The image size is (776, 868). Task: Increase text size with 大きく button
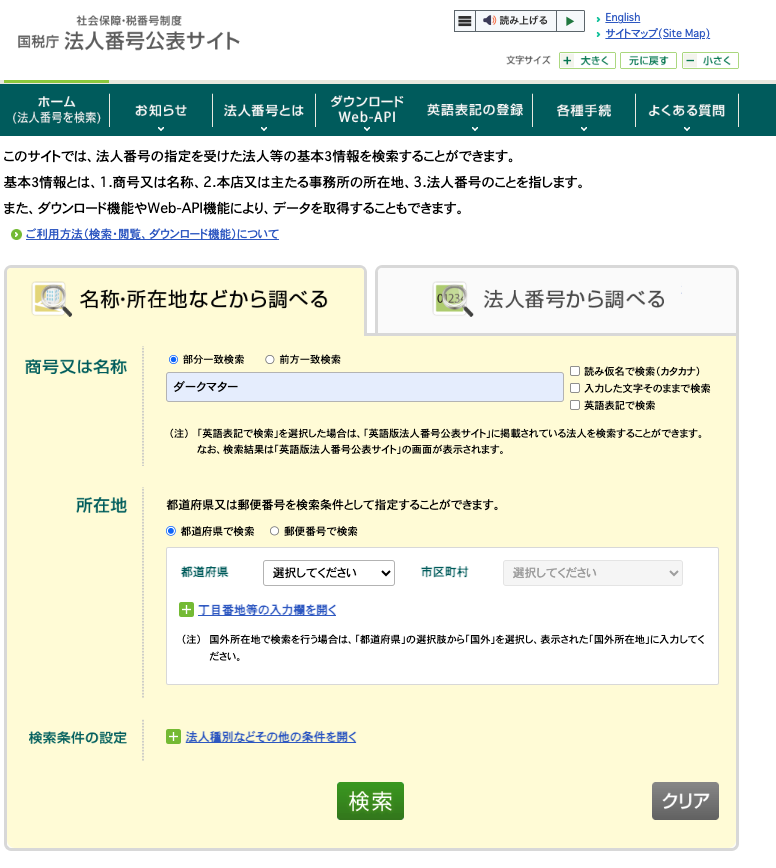587,60
